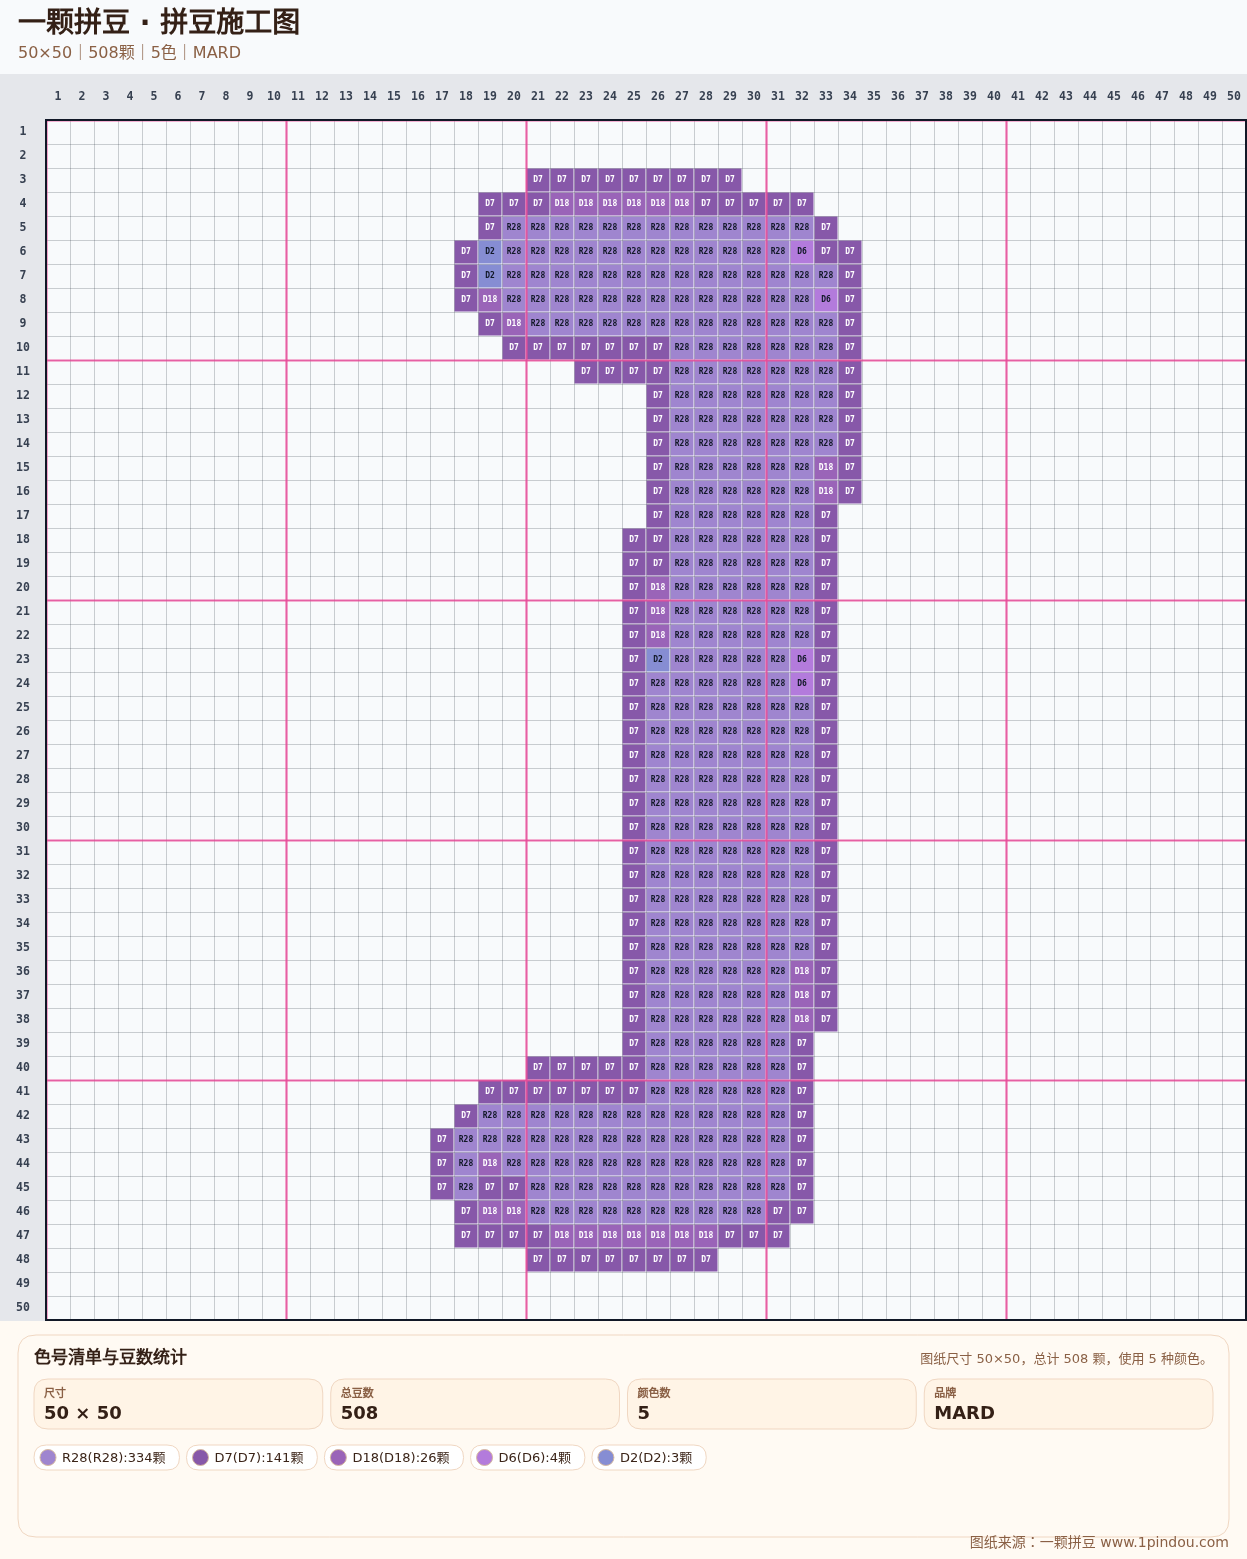Viewport: 1247px width, 1559px height.
Task: Select the 'D7(D7):141颗' legend label
Action: coord(259,1457)
